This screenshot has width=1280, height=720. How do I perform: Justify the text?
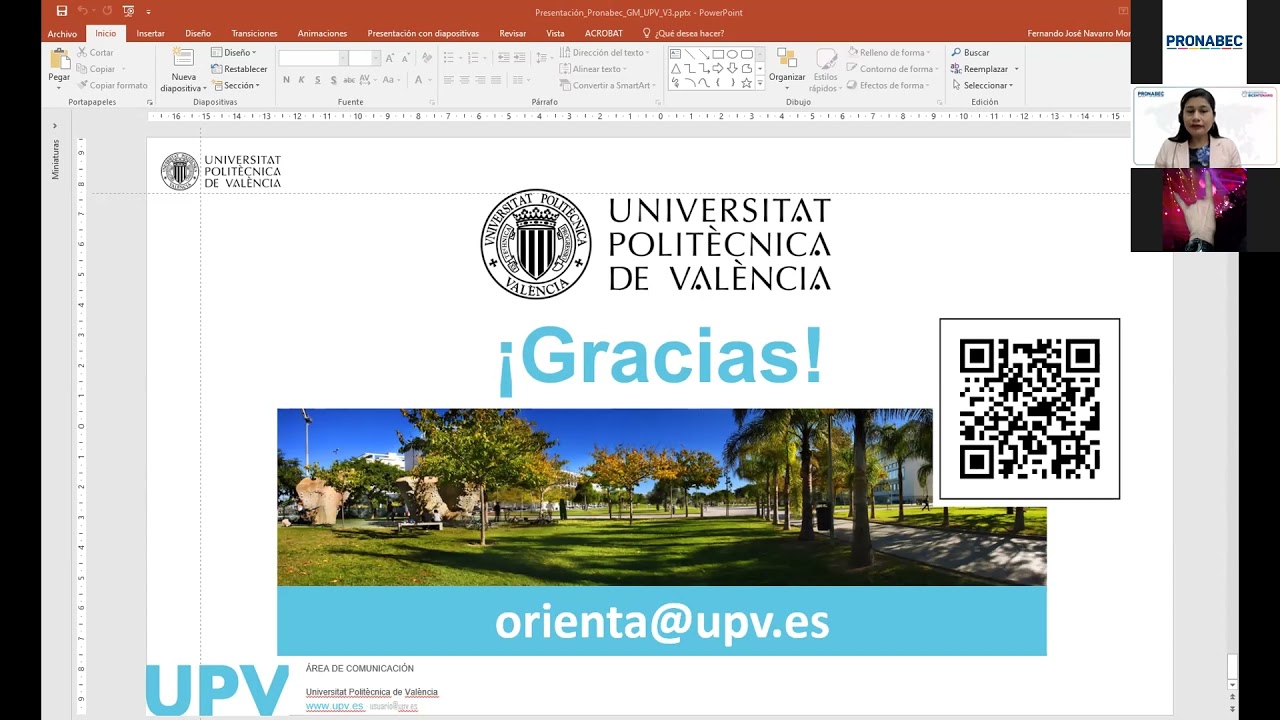coord(496,80)
